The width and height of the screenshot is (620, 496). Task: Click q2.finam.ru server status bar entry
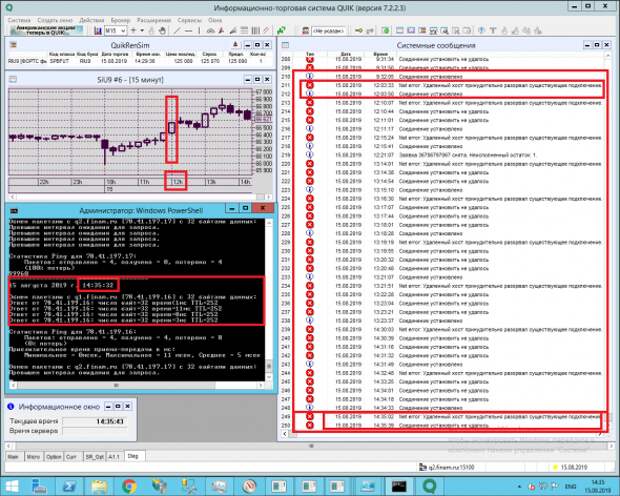click(447, 468)
